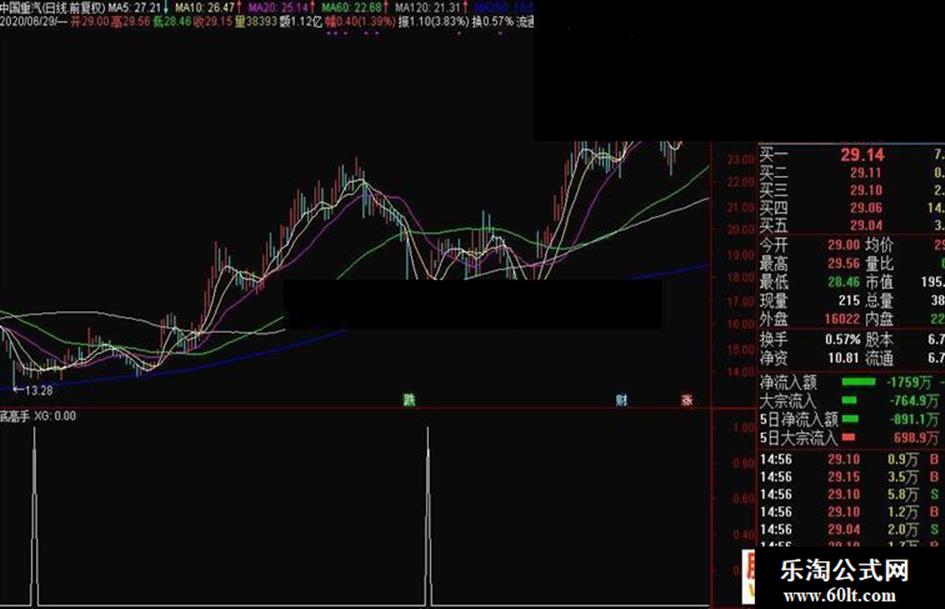Click the 换手 value 0.57% in the quote panel

tap(843, 340)
